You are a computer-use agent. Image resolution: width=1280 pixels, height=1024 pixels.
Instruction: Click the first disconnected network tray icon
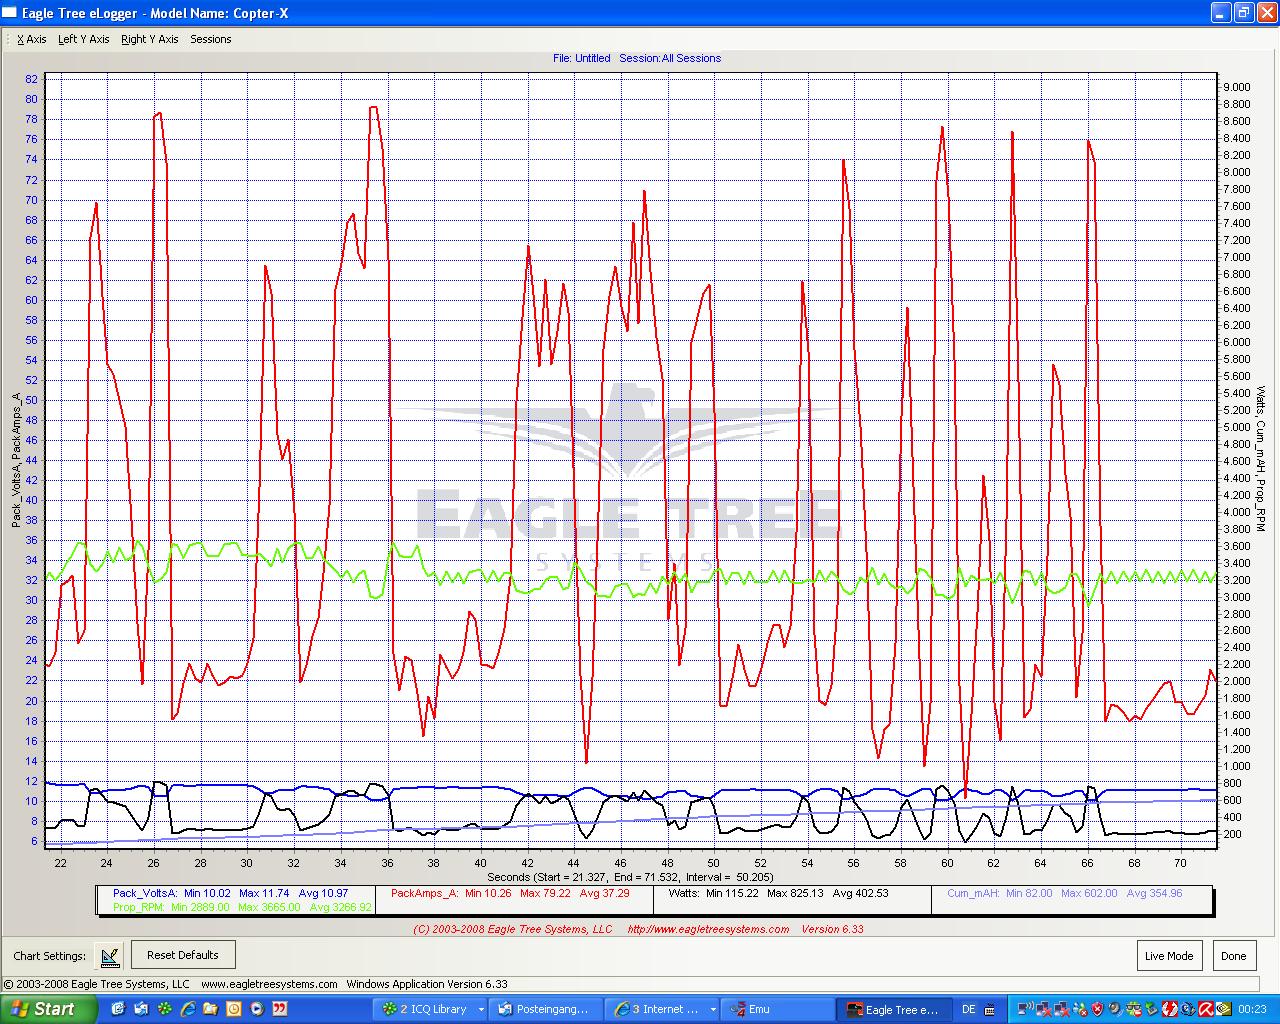[1044, 1010]
